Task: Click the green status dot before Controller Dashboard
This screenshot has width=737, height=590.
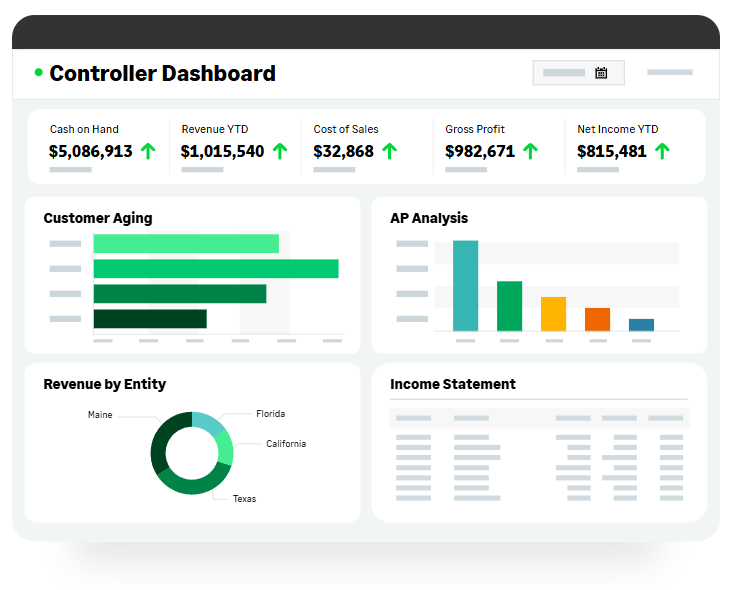Action: 39,72
